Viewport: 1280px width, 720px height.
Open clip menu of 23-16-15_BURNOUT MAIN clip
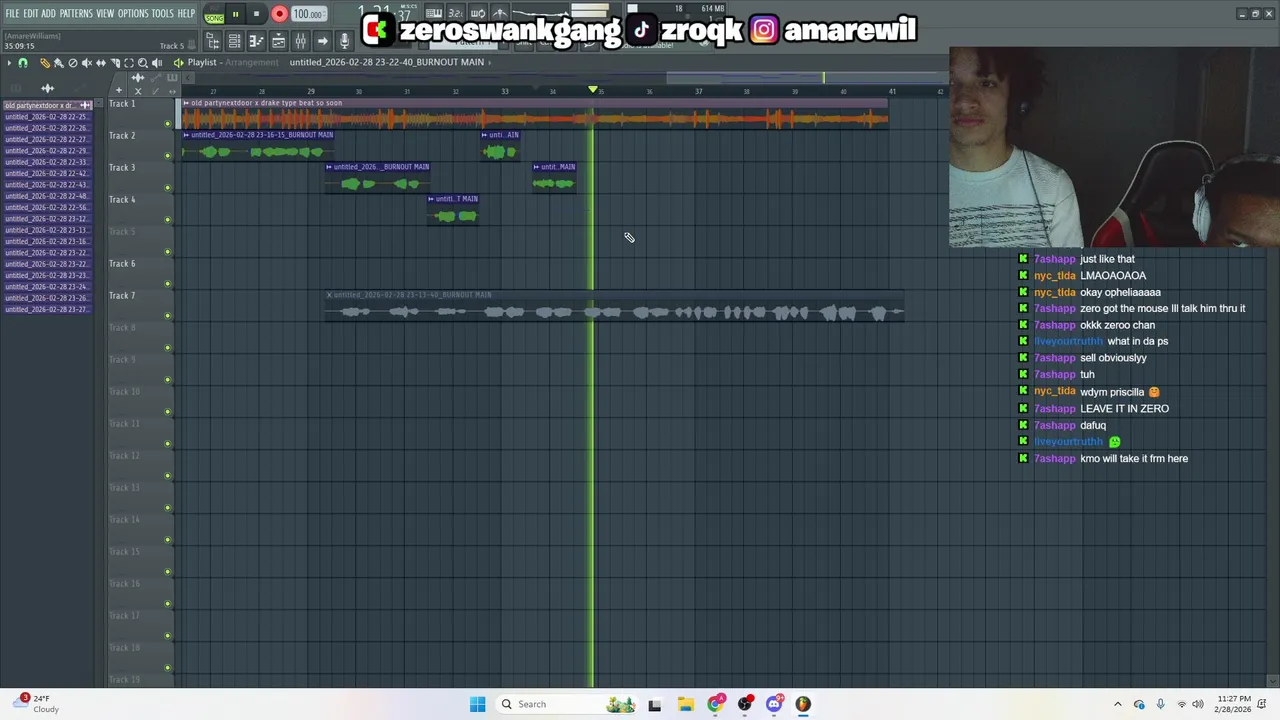point(186,135)
